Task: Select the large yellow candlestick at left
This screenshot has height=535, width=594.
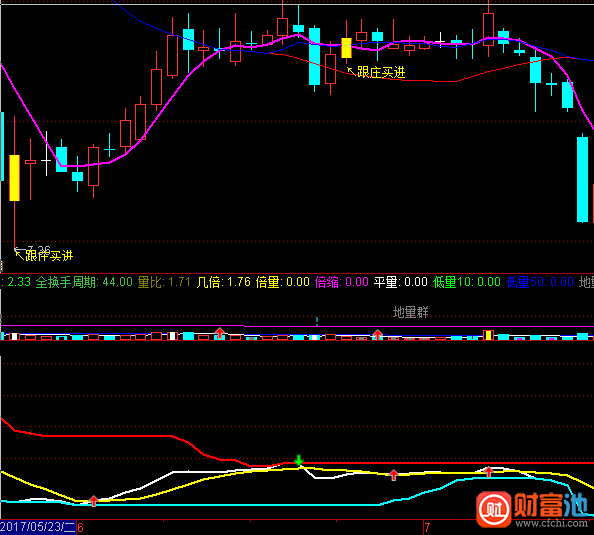Action: tap(14, 178)
